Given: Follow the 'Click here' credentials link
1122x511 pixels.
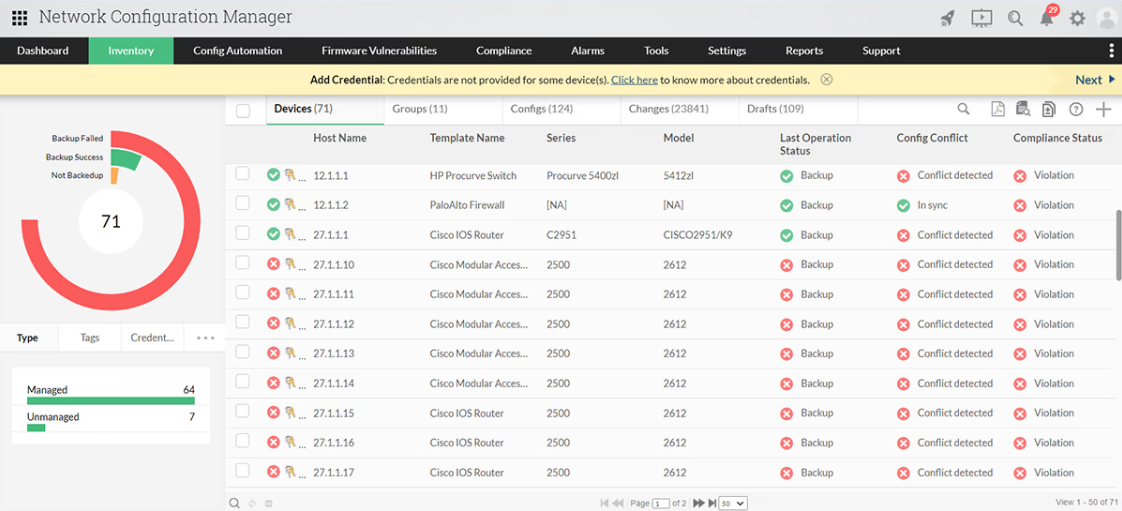Looking at the screenshot, I should tap(634, 80).
